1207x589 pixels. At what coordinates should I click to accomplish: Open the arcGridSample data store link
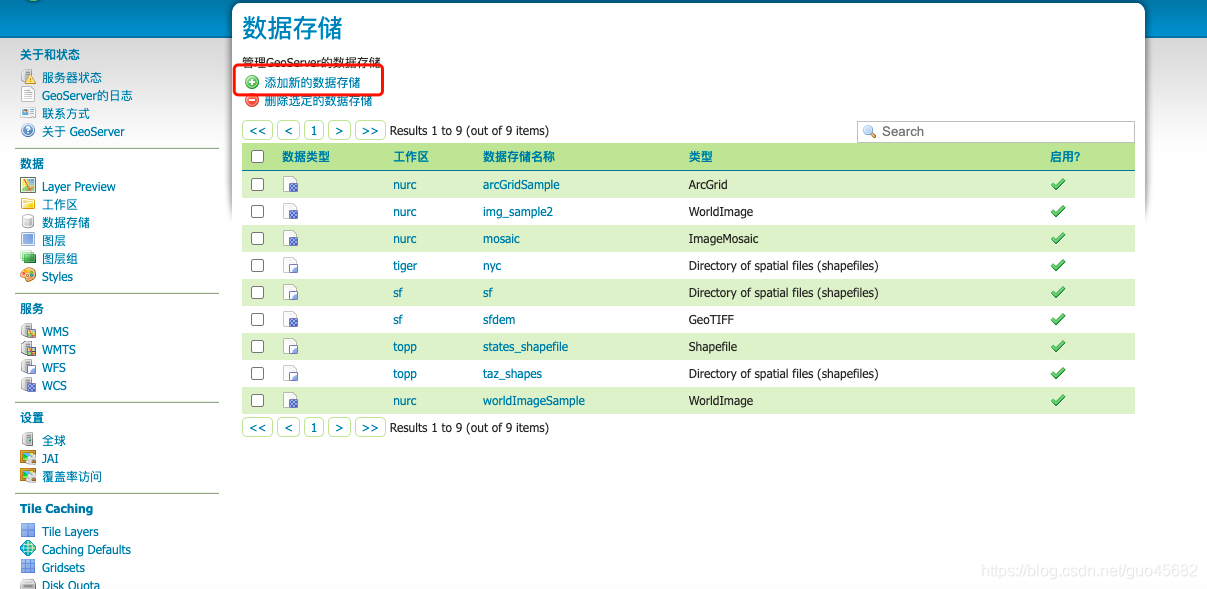(x=521, y=185)
